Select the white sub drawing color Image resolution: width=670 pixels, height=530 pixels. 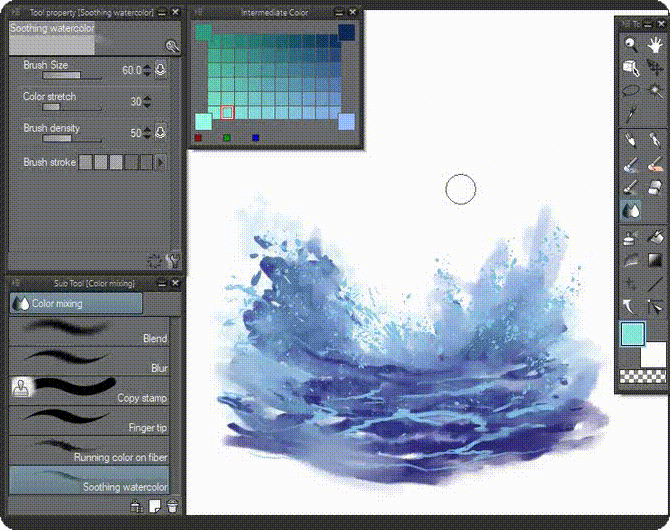click(x=655, y=355)
